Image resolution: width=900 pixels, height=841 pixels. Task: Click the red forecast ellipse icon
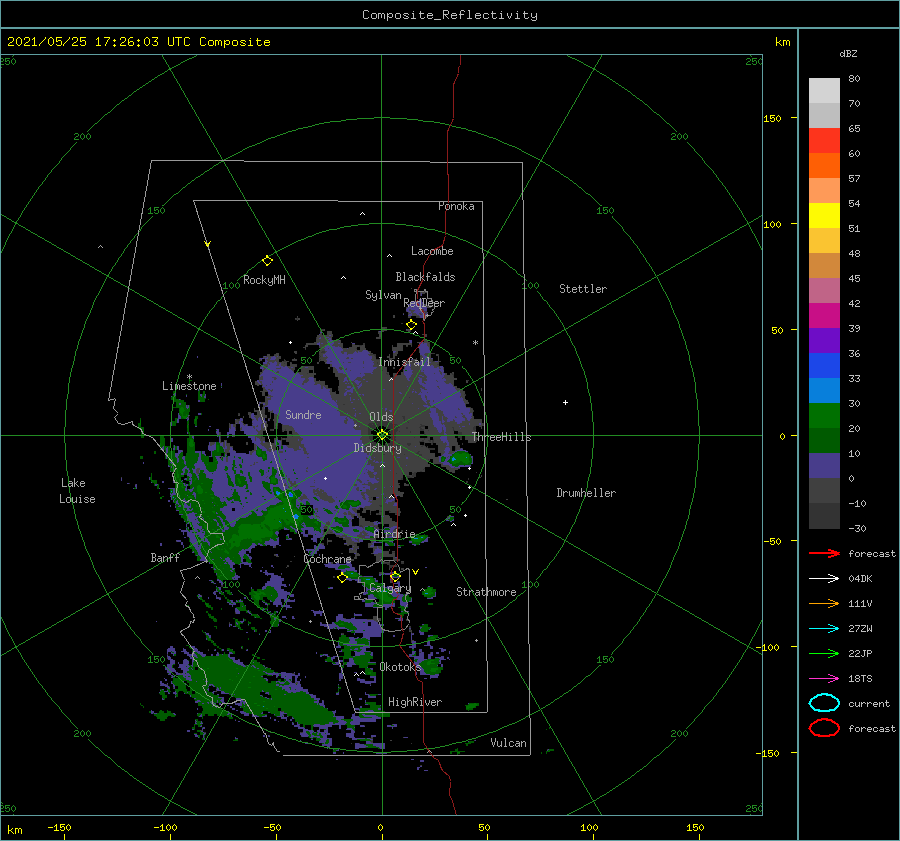(x=824, y=728)
